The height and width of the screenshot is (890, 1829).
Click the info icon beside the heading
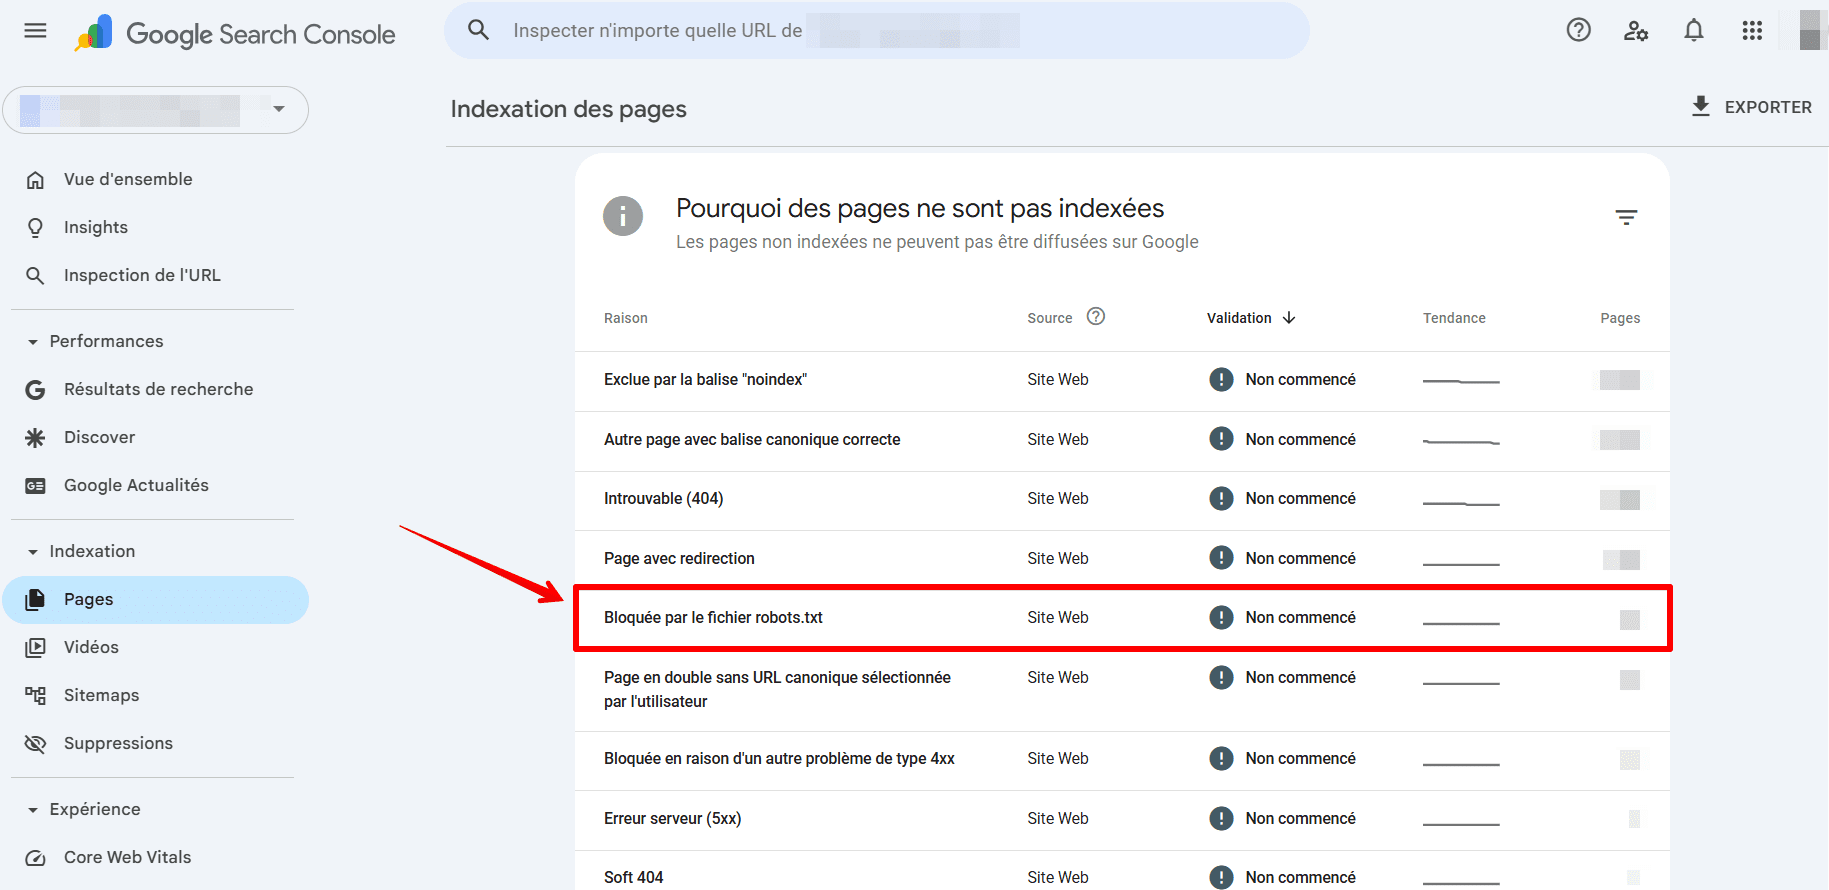point(622,215)
